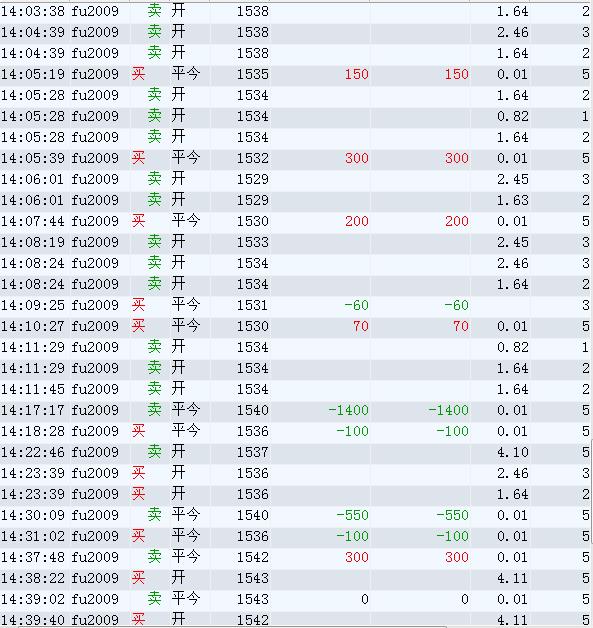Select the trade row timed 14:05:19
Screen dimensions: 593x628
(296, 74)
